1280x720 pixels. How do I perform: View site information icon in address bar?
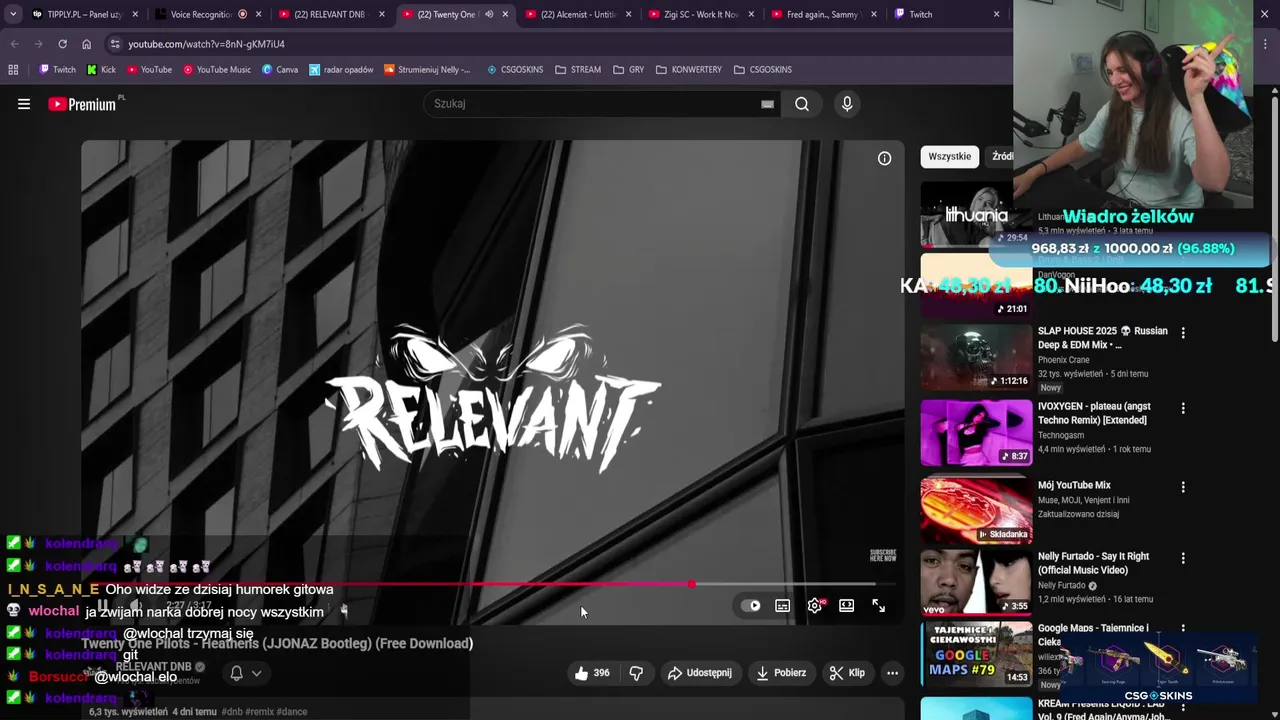(115, 44)
